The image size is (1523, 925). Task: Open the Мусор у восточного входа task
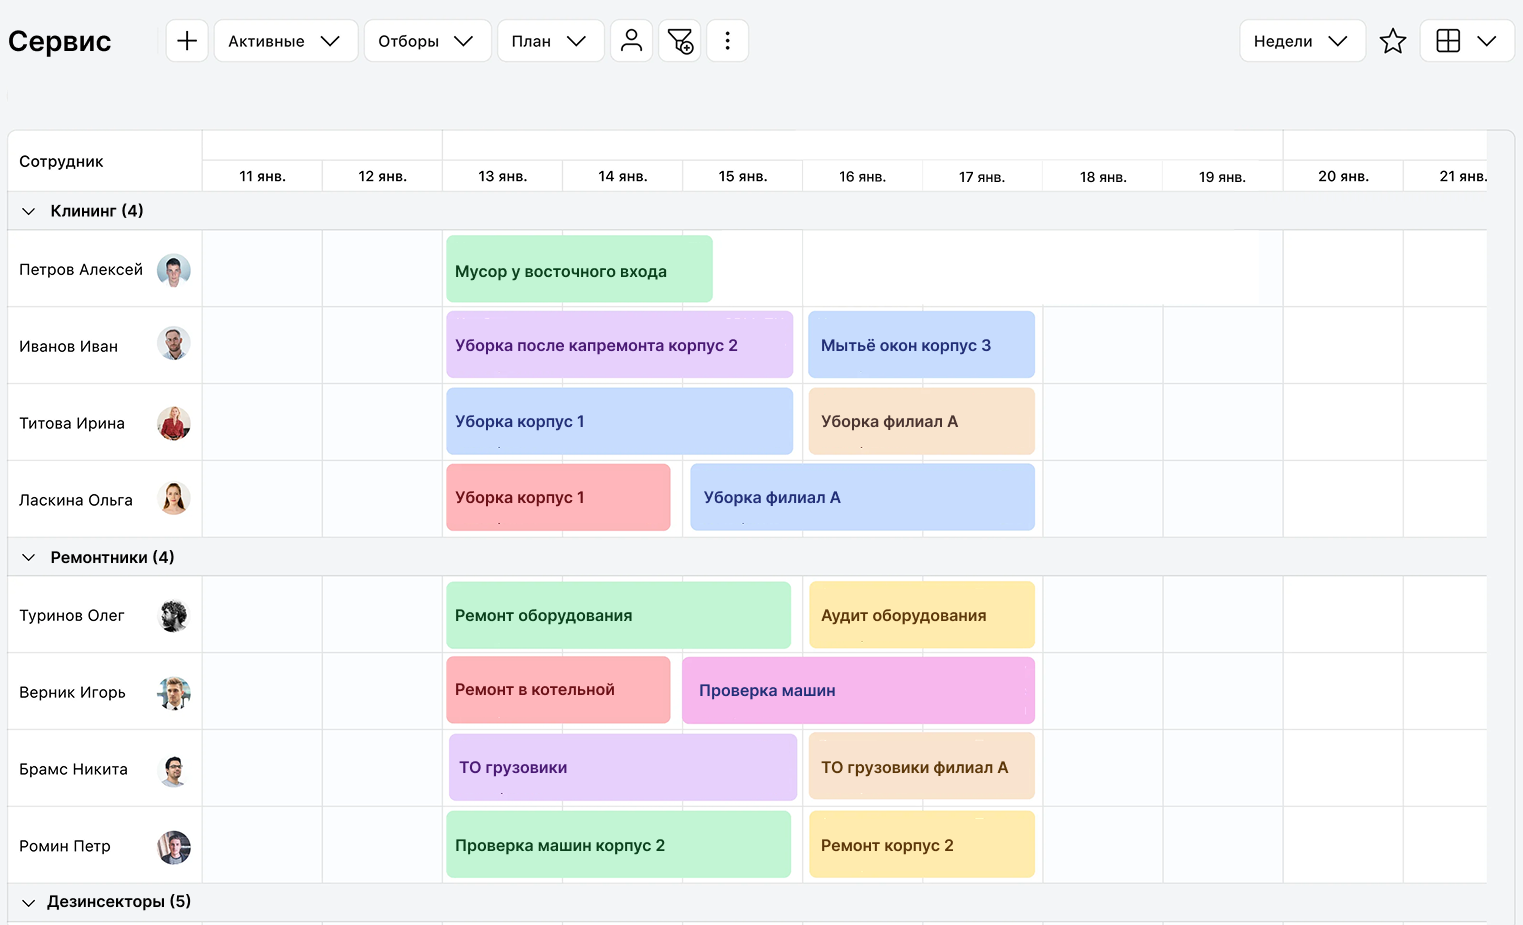(579, 270)
